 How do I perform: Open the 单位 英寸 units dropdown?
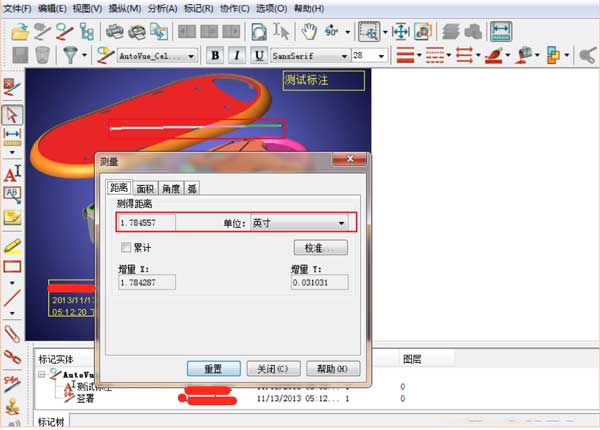pos(299,223)
